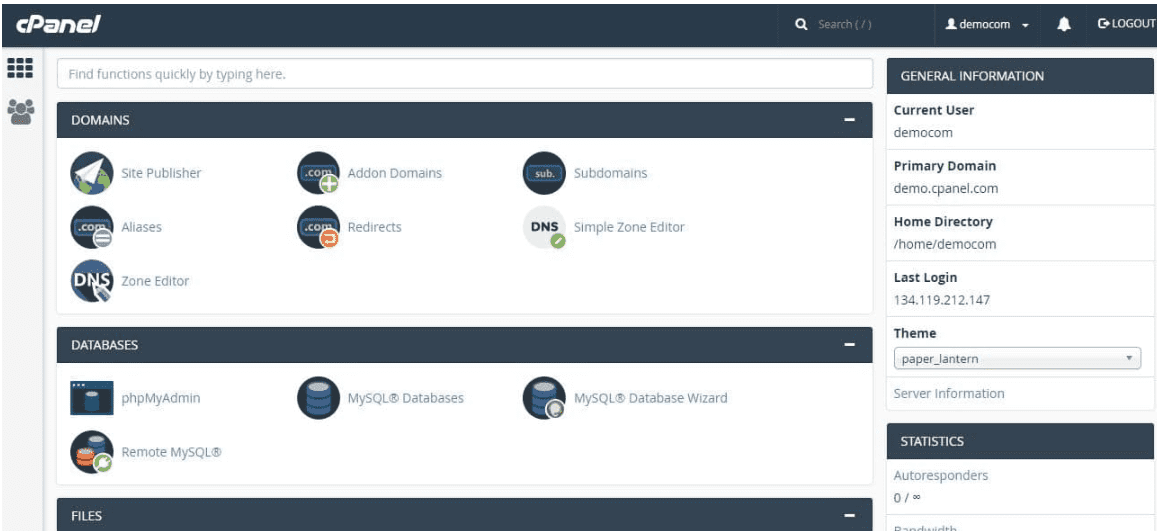Click the Autoresponders statistic label
The width and height of the screenshot is (1157, 531).
tap(941, 476)
